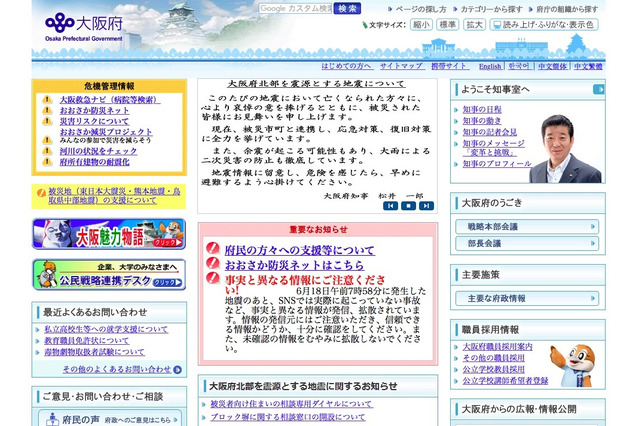Switch language to 中文繁體
The image size is (640, 426).
588,66
